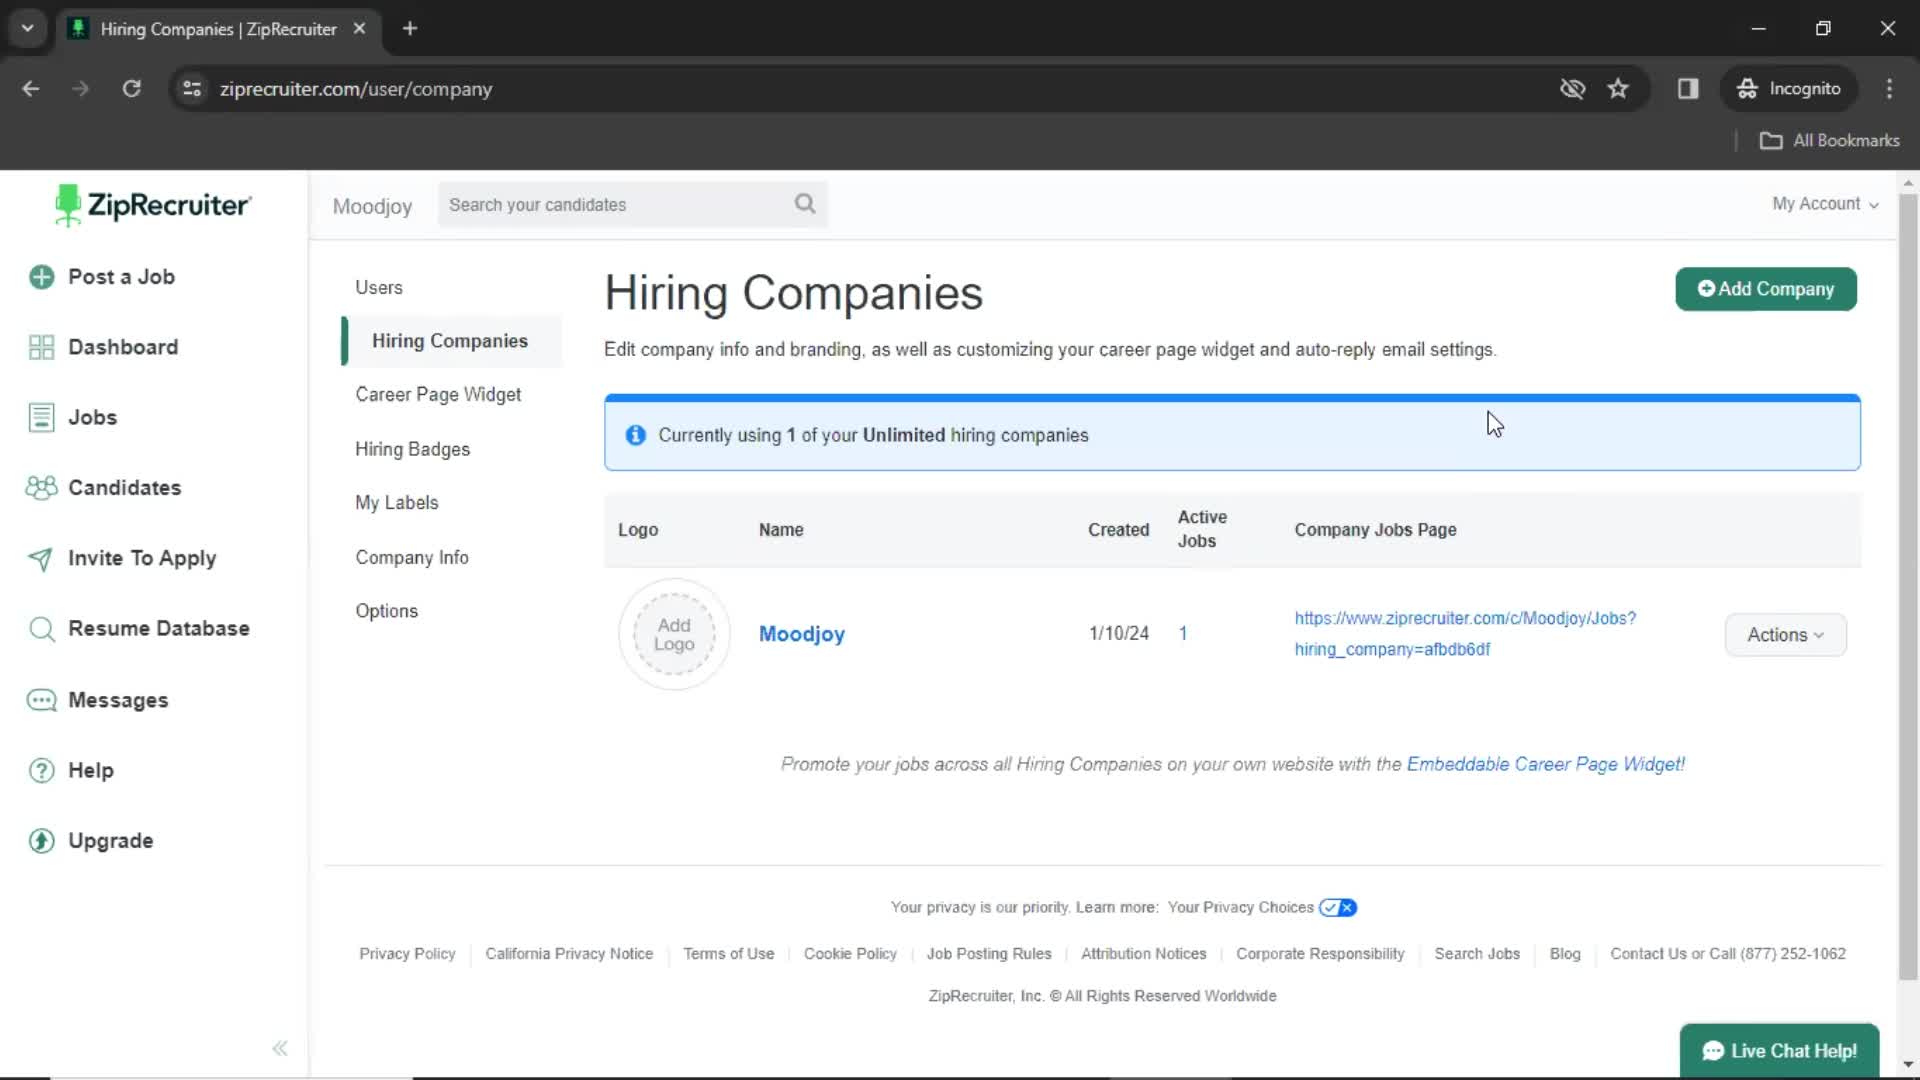Open the browser side panel
Image resolution: width=1920 pixels, height=1080 pixels.
(1688, 89)
